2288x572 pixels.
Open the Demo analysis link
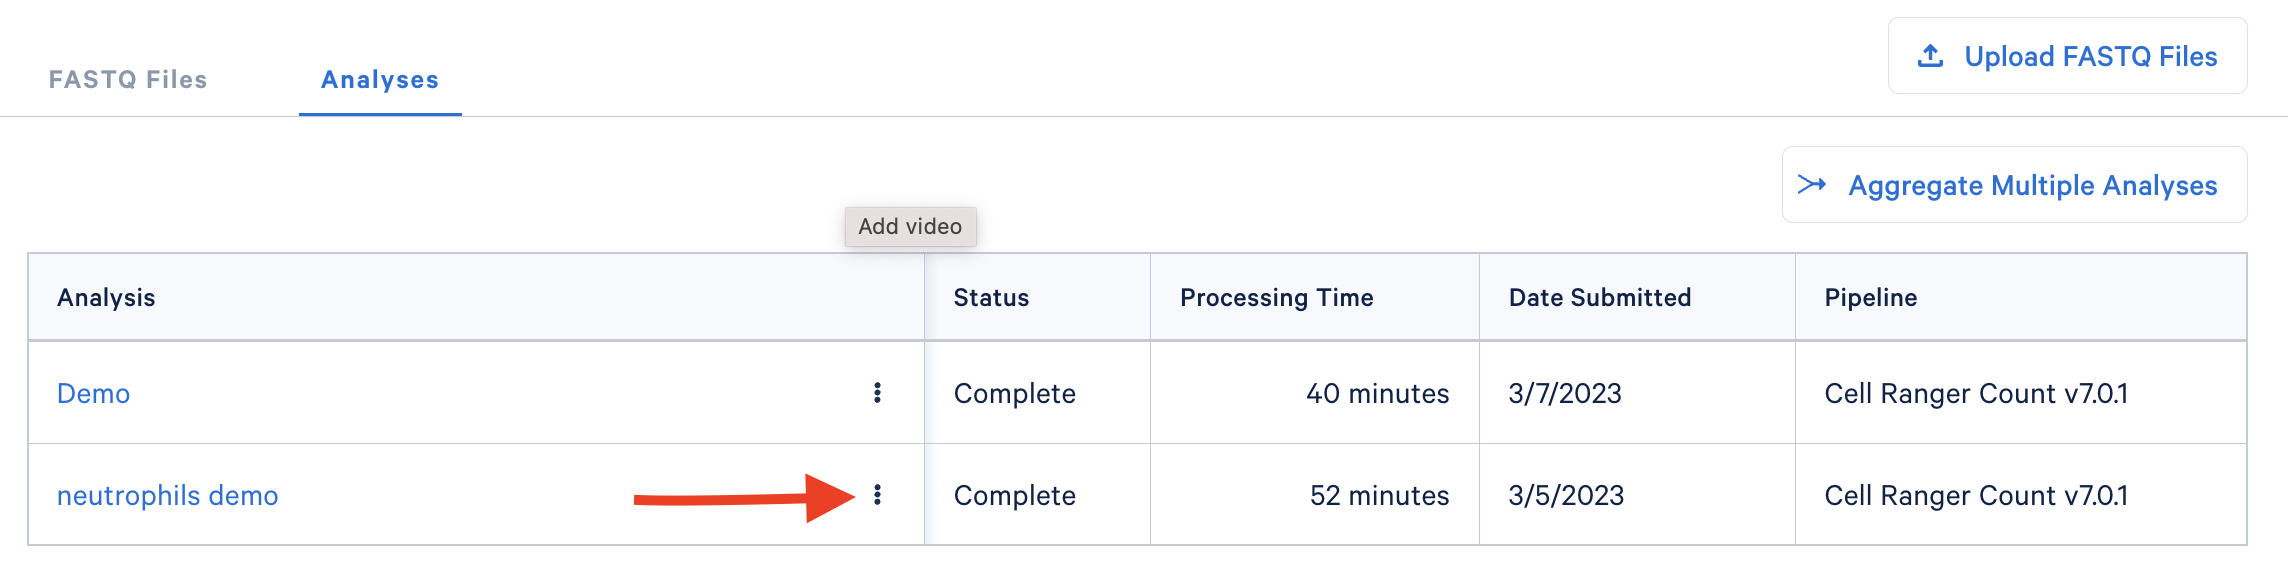point(93,393)
